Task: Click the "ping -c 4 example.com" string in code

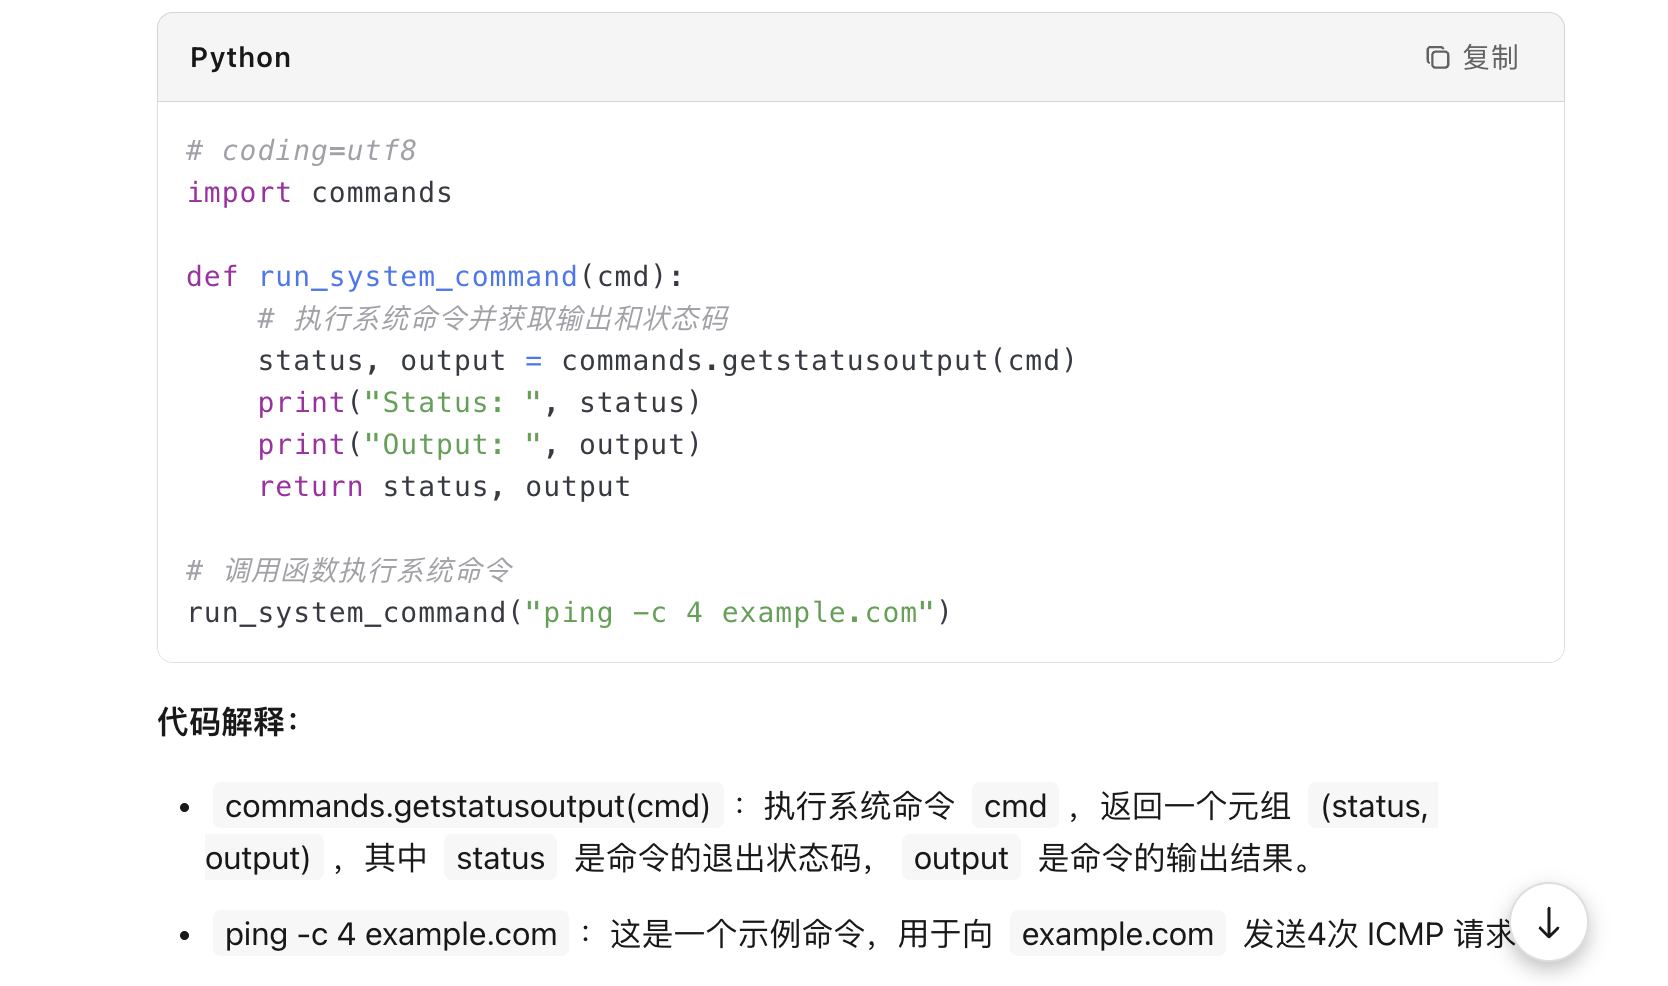Action: click(729, 613)
